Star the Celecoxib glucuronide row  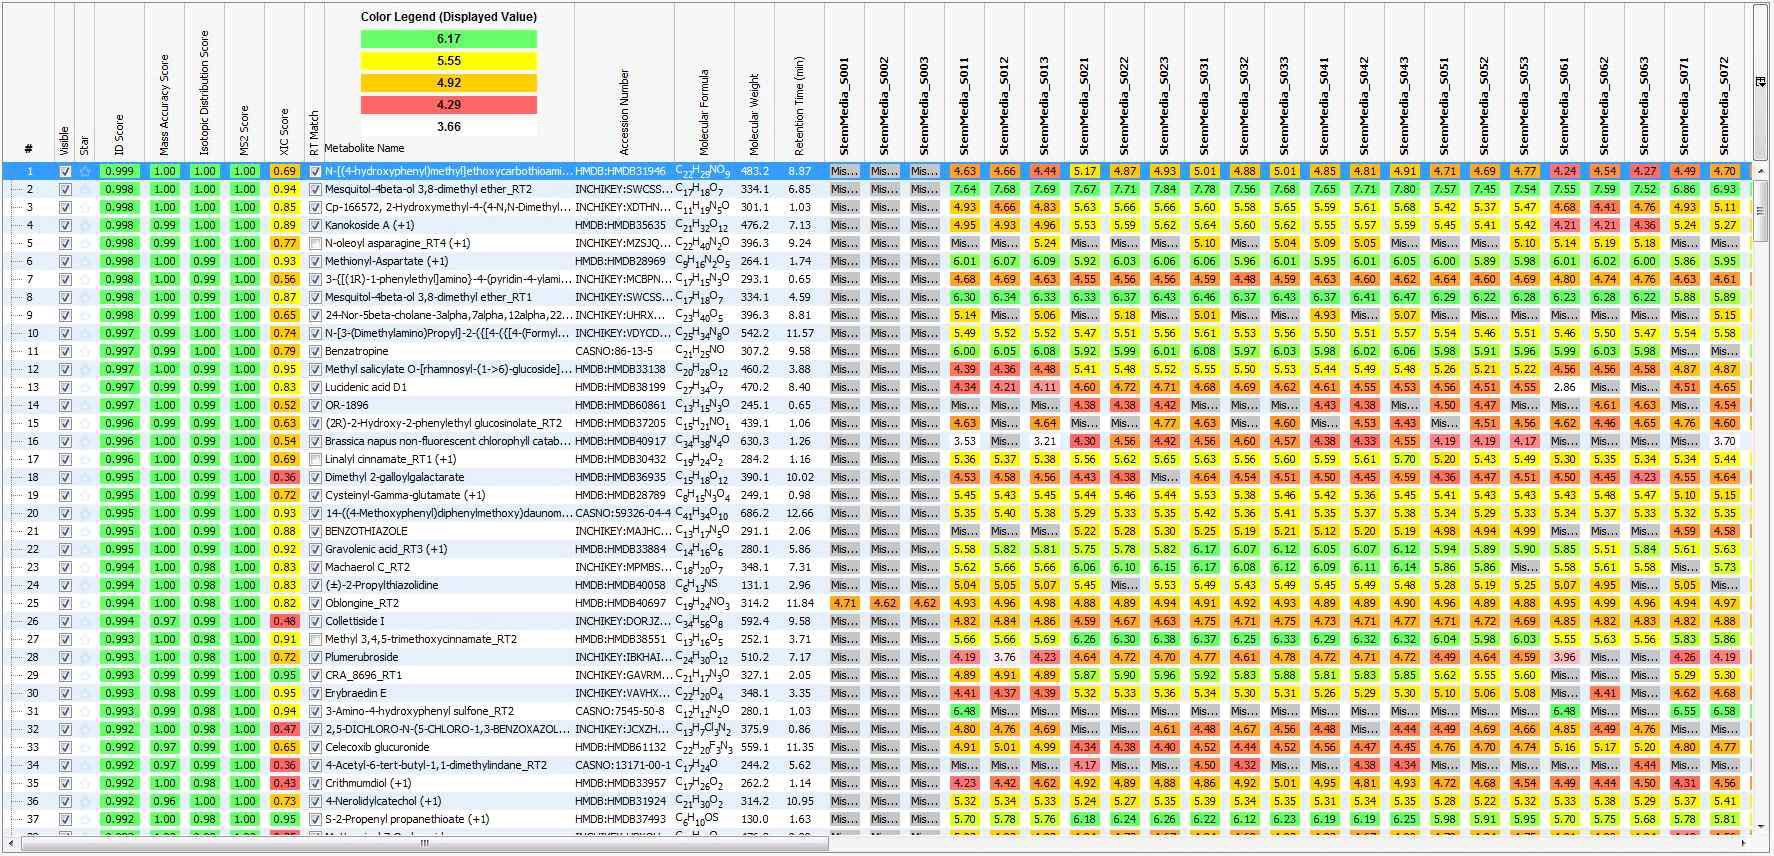(x=85, y=747)
